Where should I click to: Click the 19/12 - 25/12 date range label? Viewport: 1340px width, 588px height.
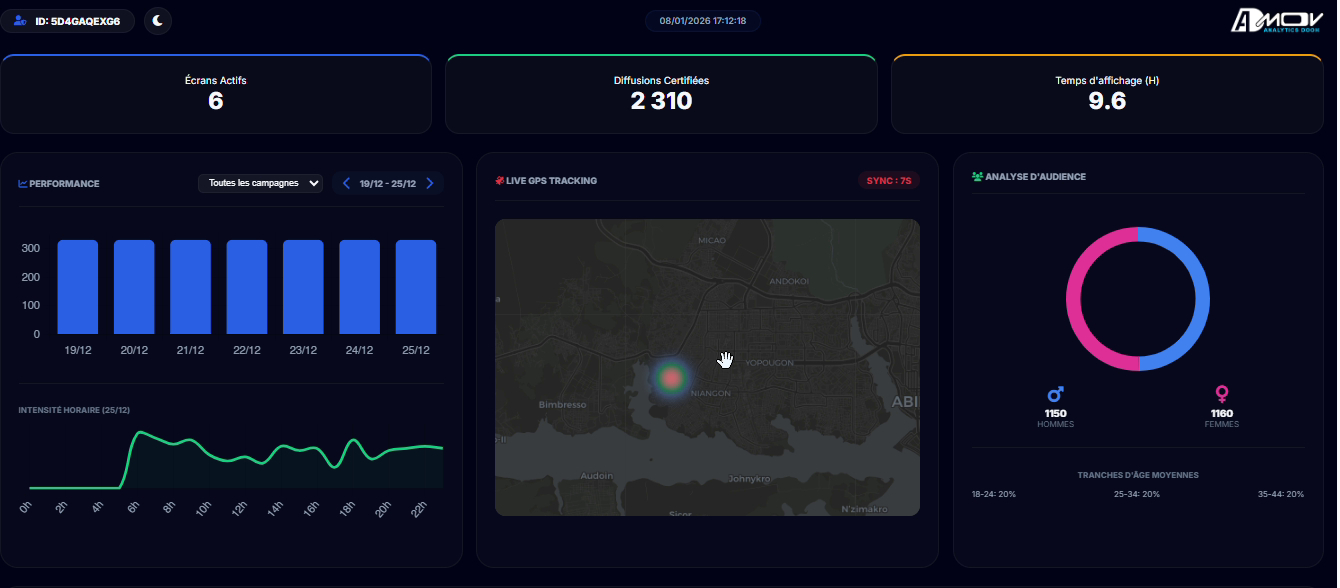click(388, 183)
